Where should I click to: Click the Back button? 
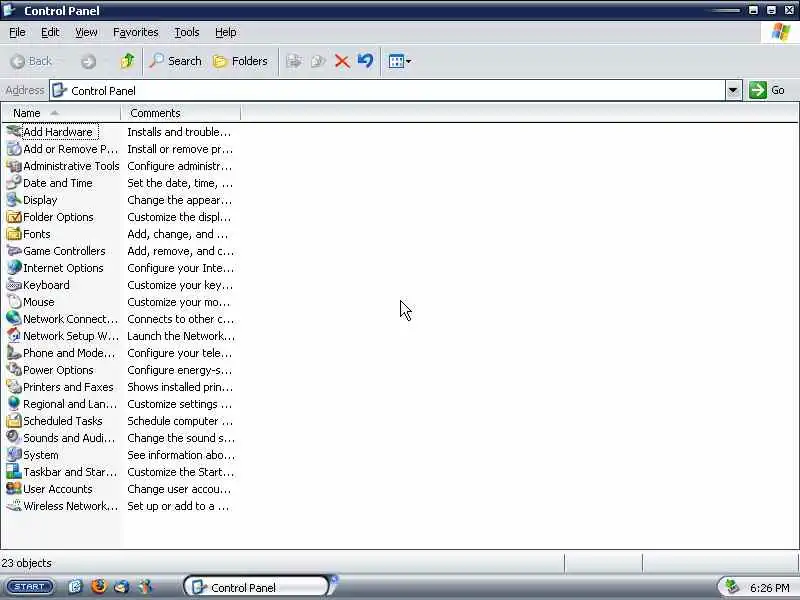coord(31,61)
